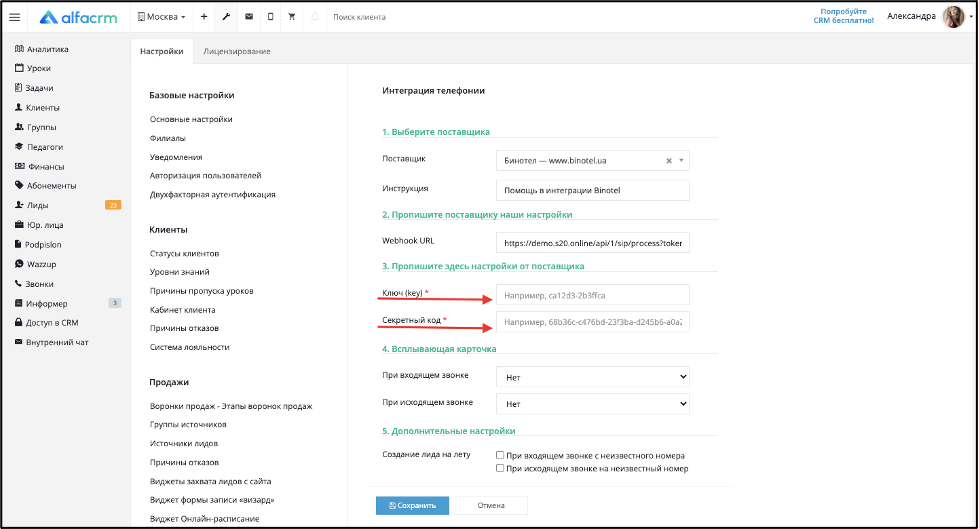Open Информер in the sidebar
The image size is (979, 529).
[41, 304]
